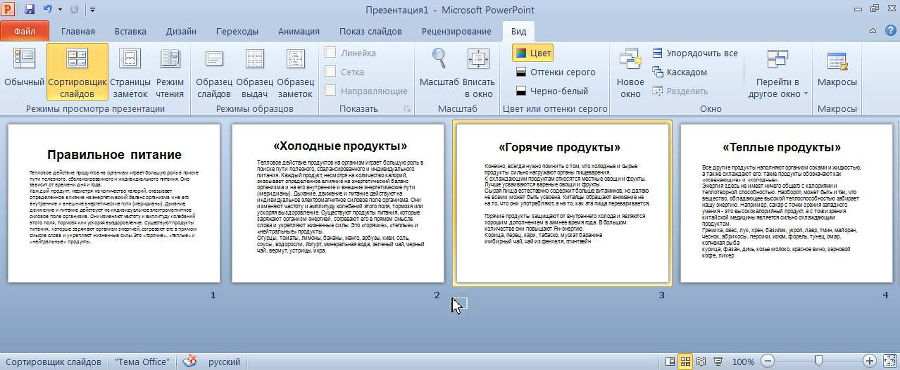This screenshot has width=900, height=370.
Task: Click the zoom slider handle
Action: point(819,361)
